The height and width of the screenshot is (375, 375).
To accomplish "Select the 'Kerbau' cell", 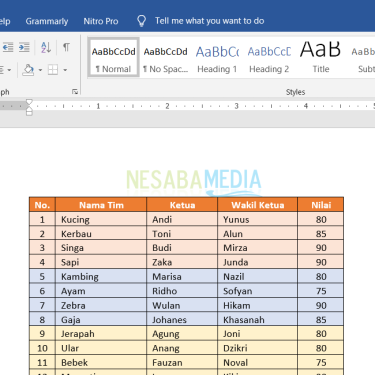I will [x=101, y=234].
